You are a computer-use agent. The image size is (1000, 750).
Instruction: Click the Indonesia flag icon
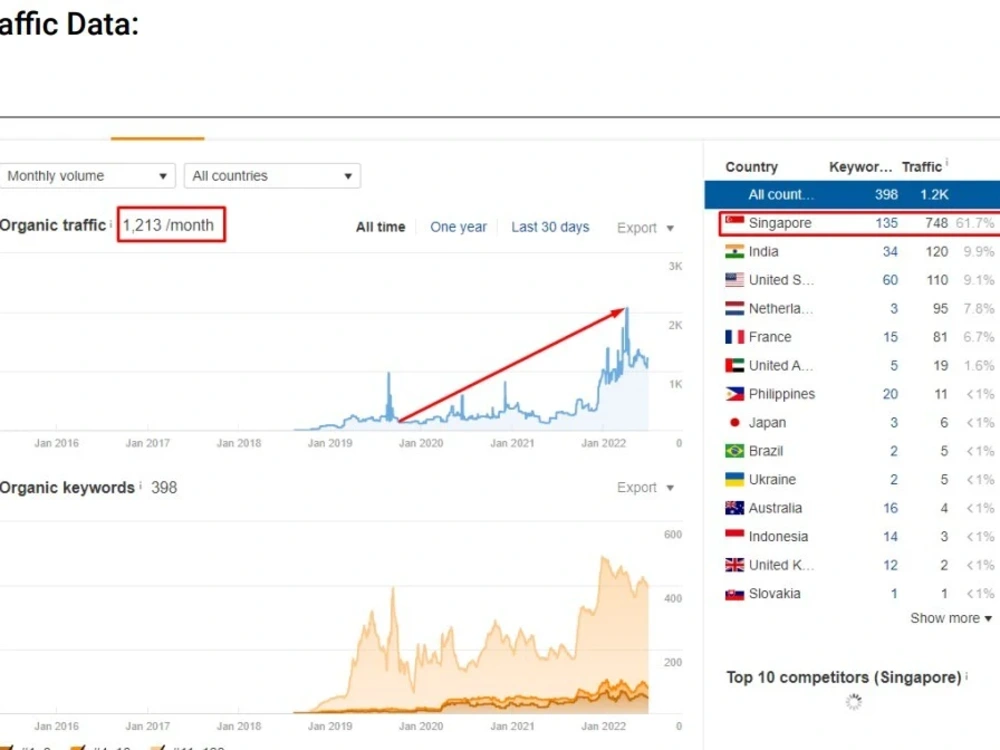(735, 536)
